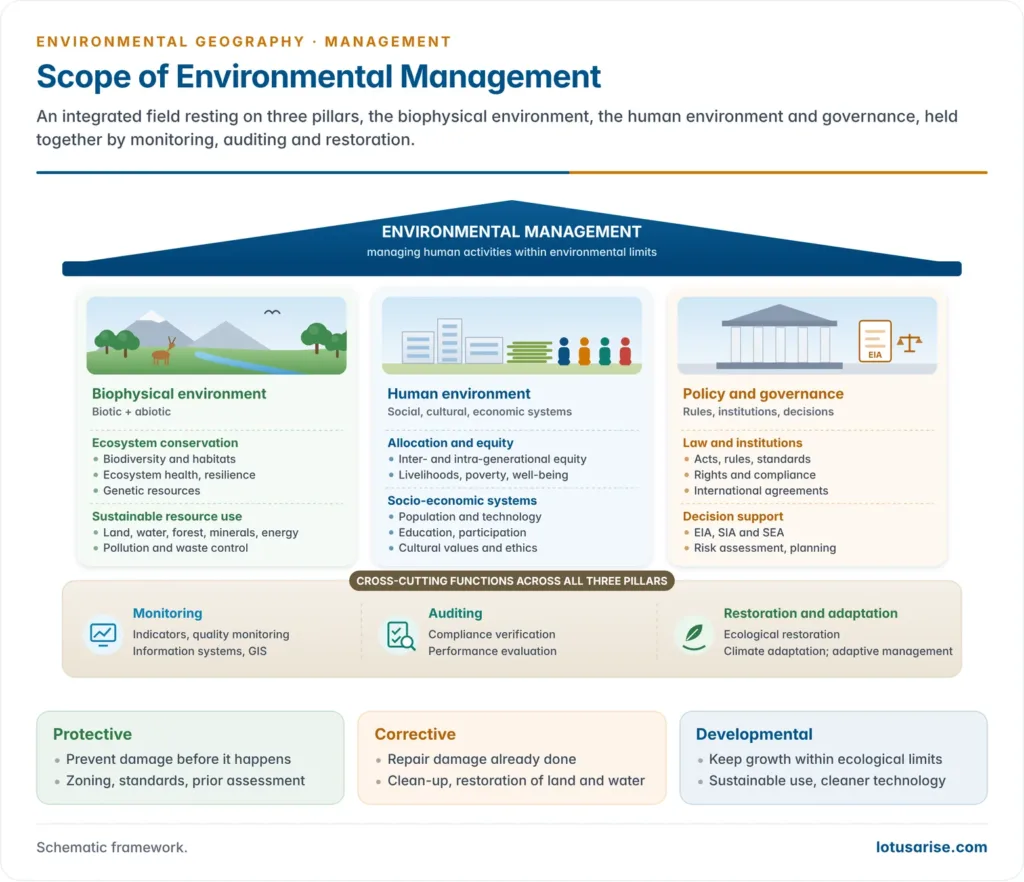The height and width of the screenshot is (882, 1024).
Task: Click the Socio-economic systems subheading
Action: pos(462,501)
